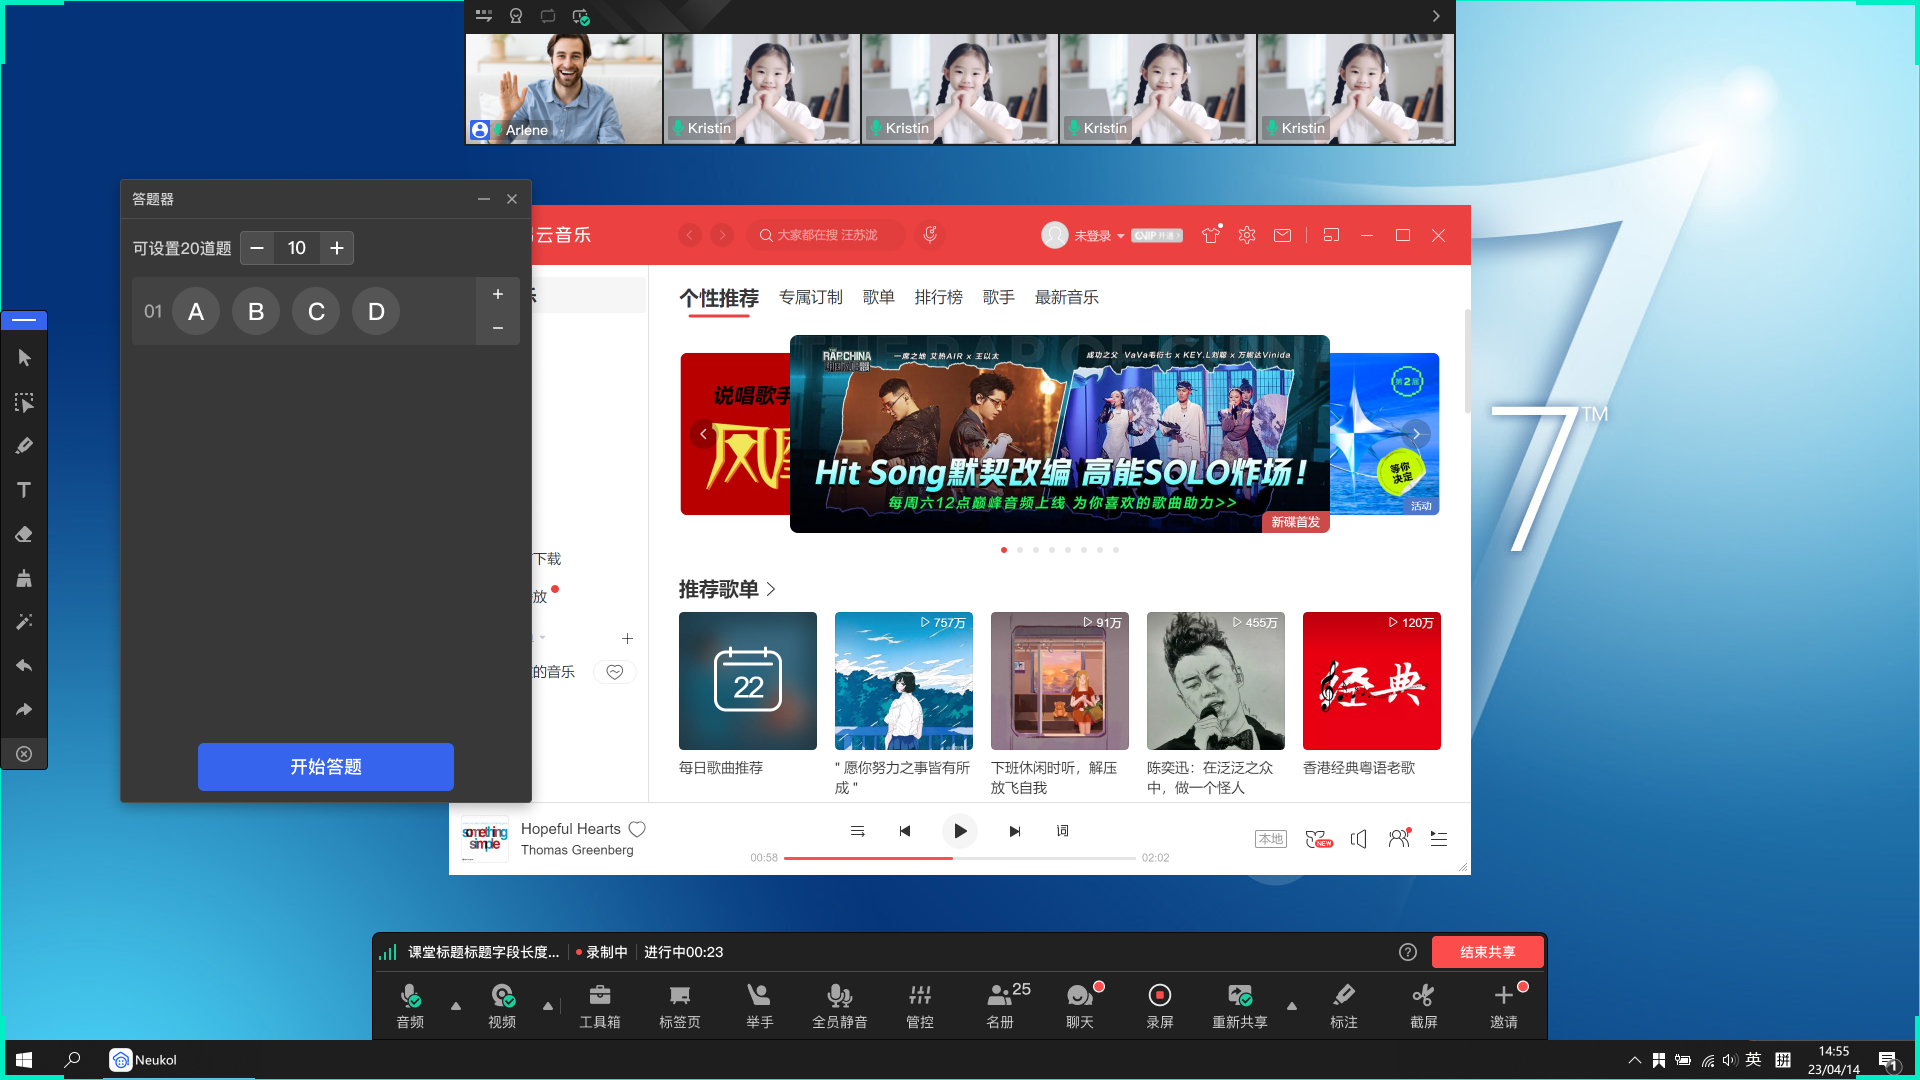The image size is (1920, 1080).
Task: Open the listen-together friends icon
Action: [1399, 838]
